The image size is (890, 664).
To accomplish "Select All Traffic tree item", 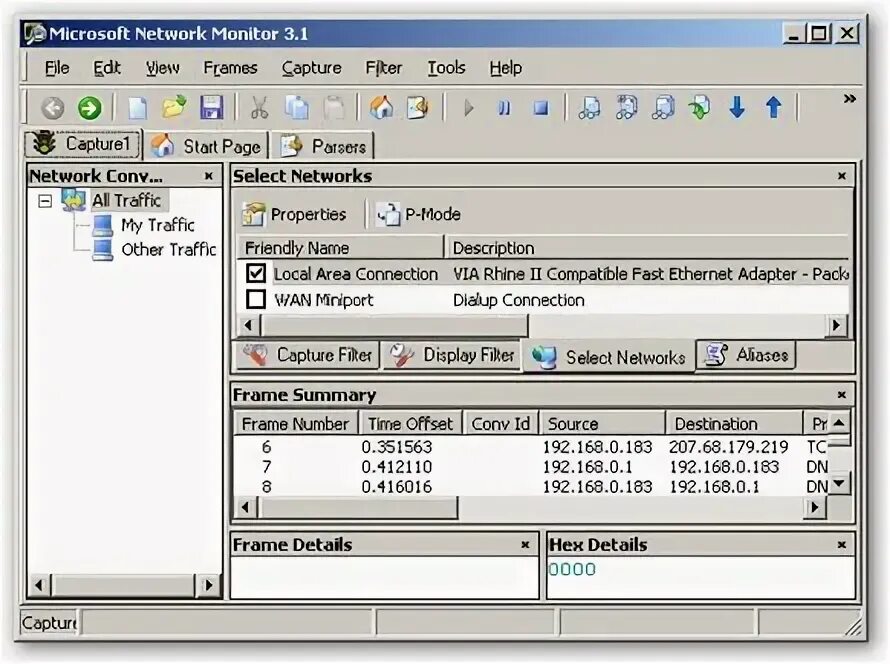I will point(127,200).
